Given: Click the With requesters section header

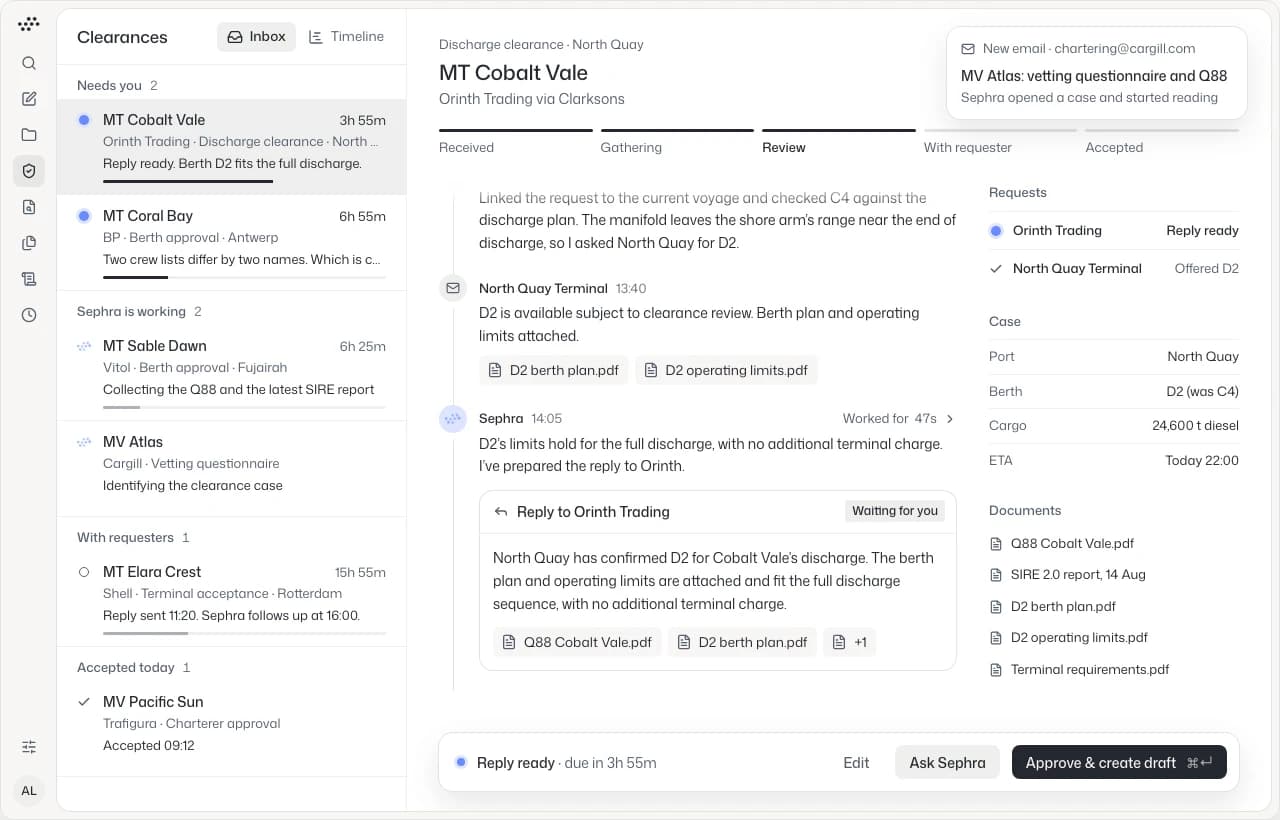Looking at the screenshot, I should tap(133, 538).
